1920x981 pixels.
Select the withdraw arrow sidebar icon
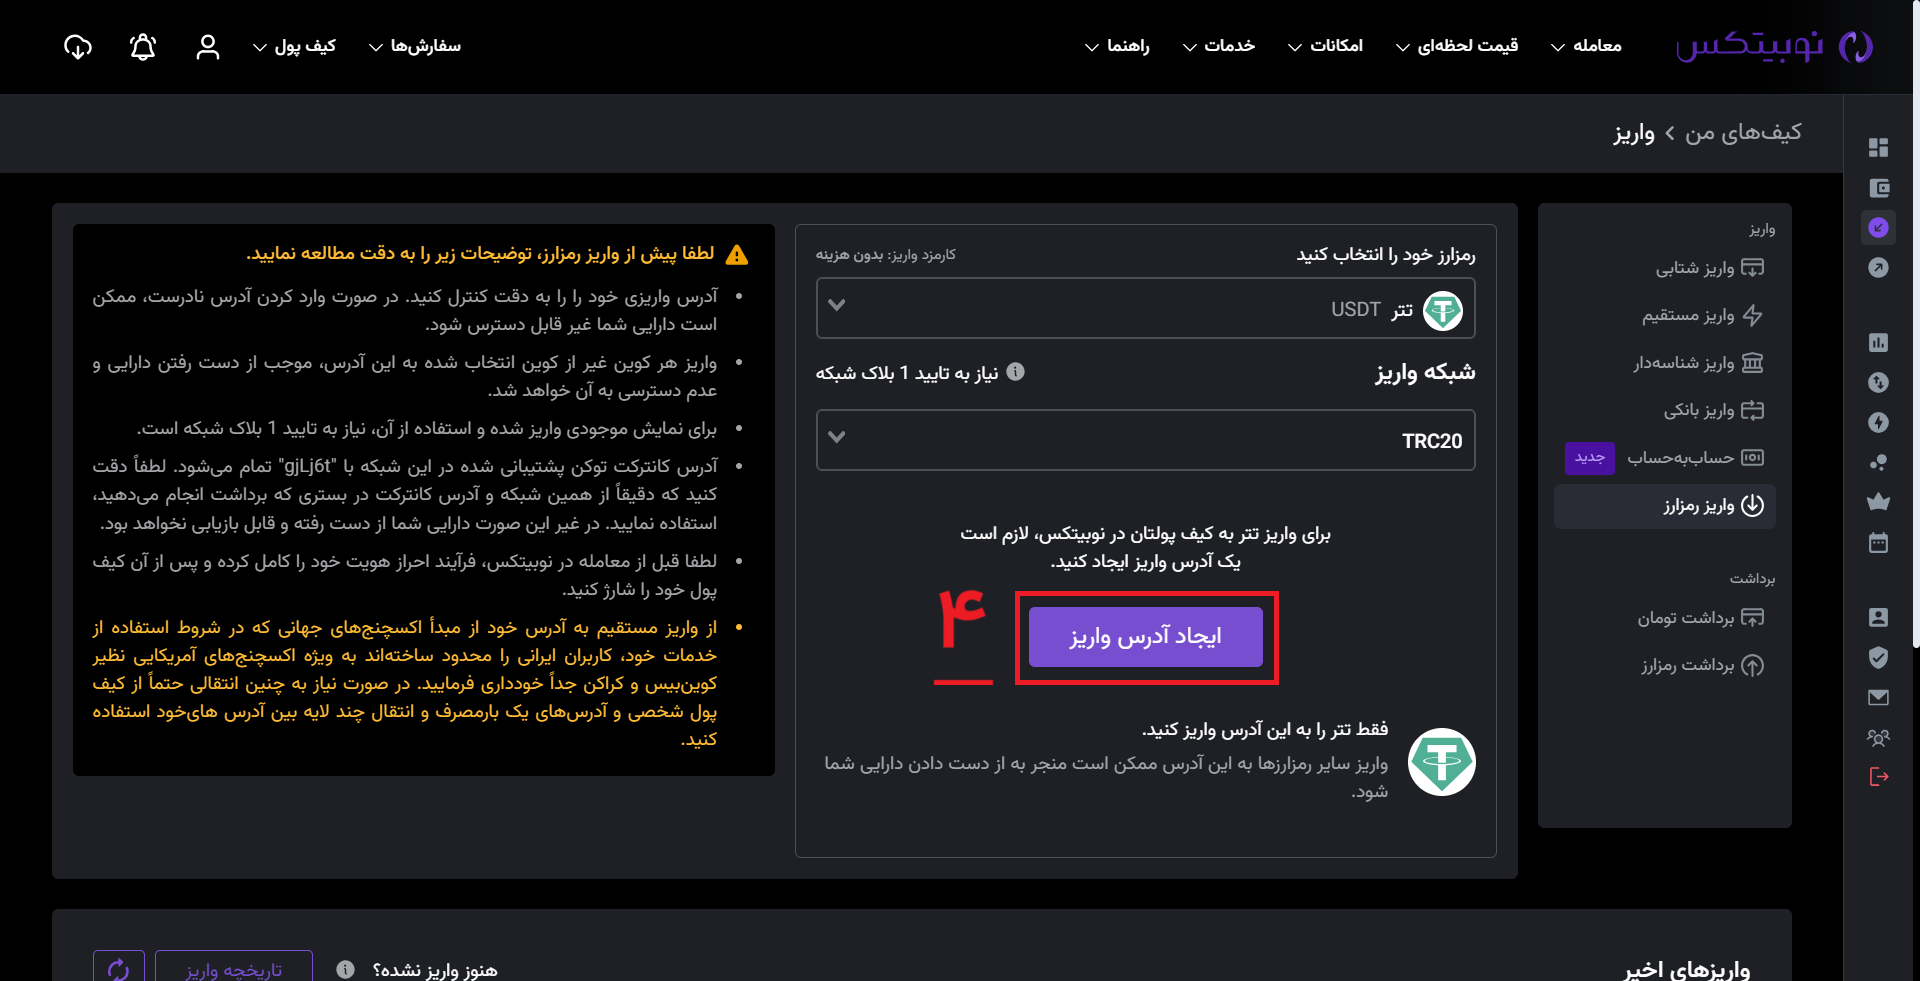point(1878,268)
